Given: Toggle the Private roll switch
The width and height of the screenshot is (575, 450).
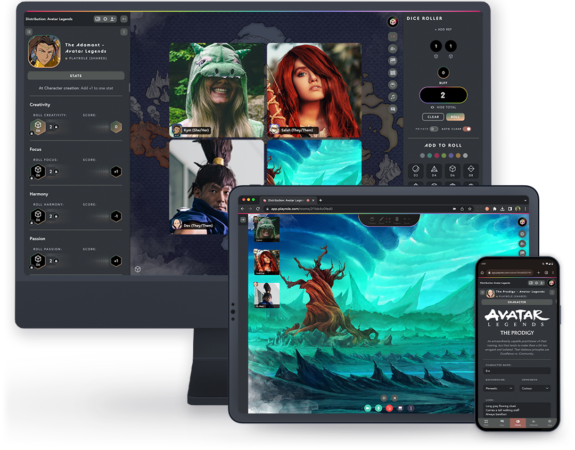Looking at the screenshot, I should point(434,129).
